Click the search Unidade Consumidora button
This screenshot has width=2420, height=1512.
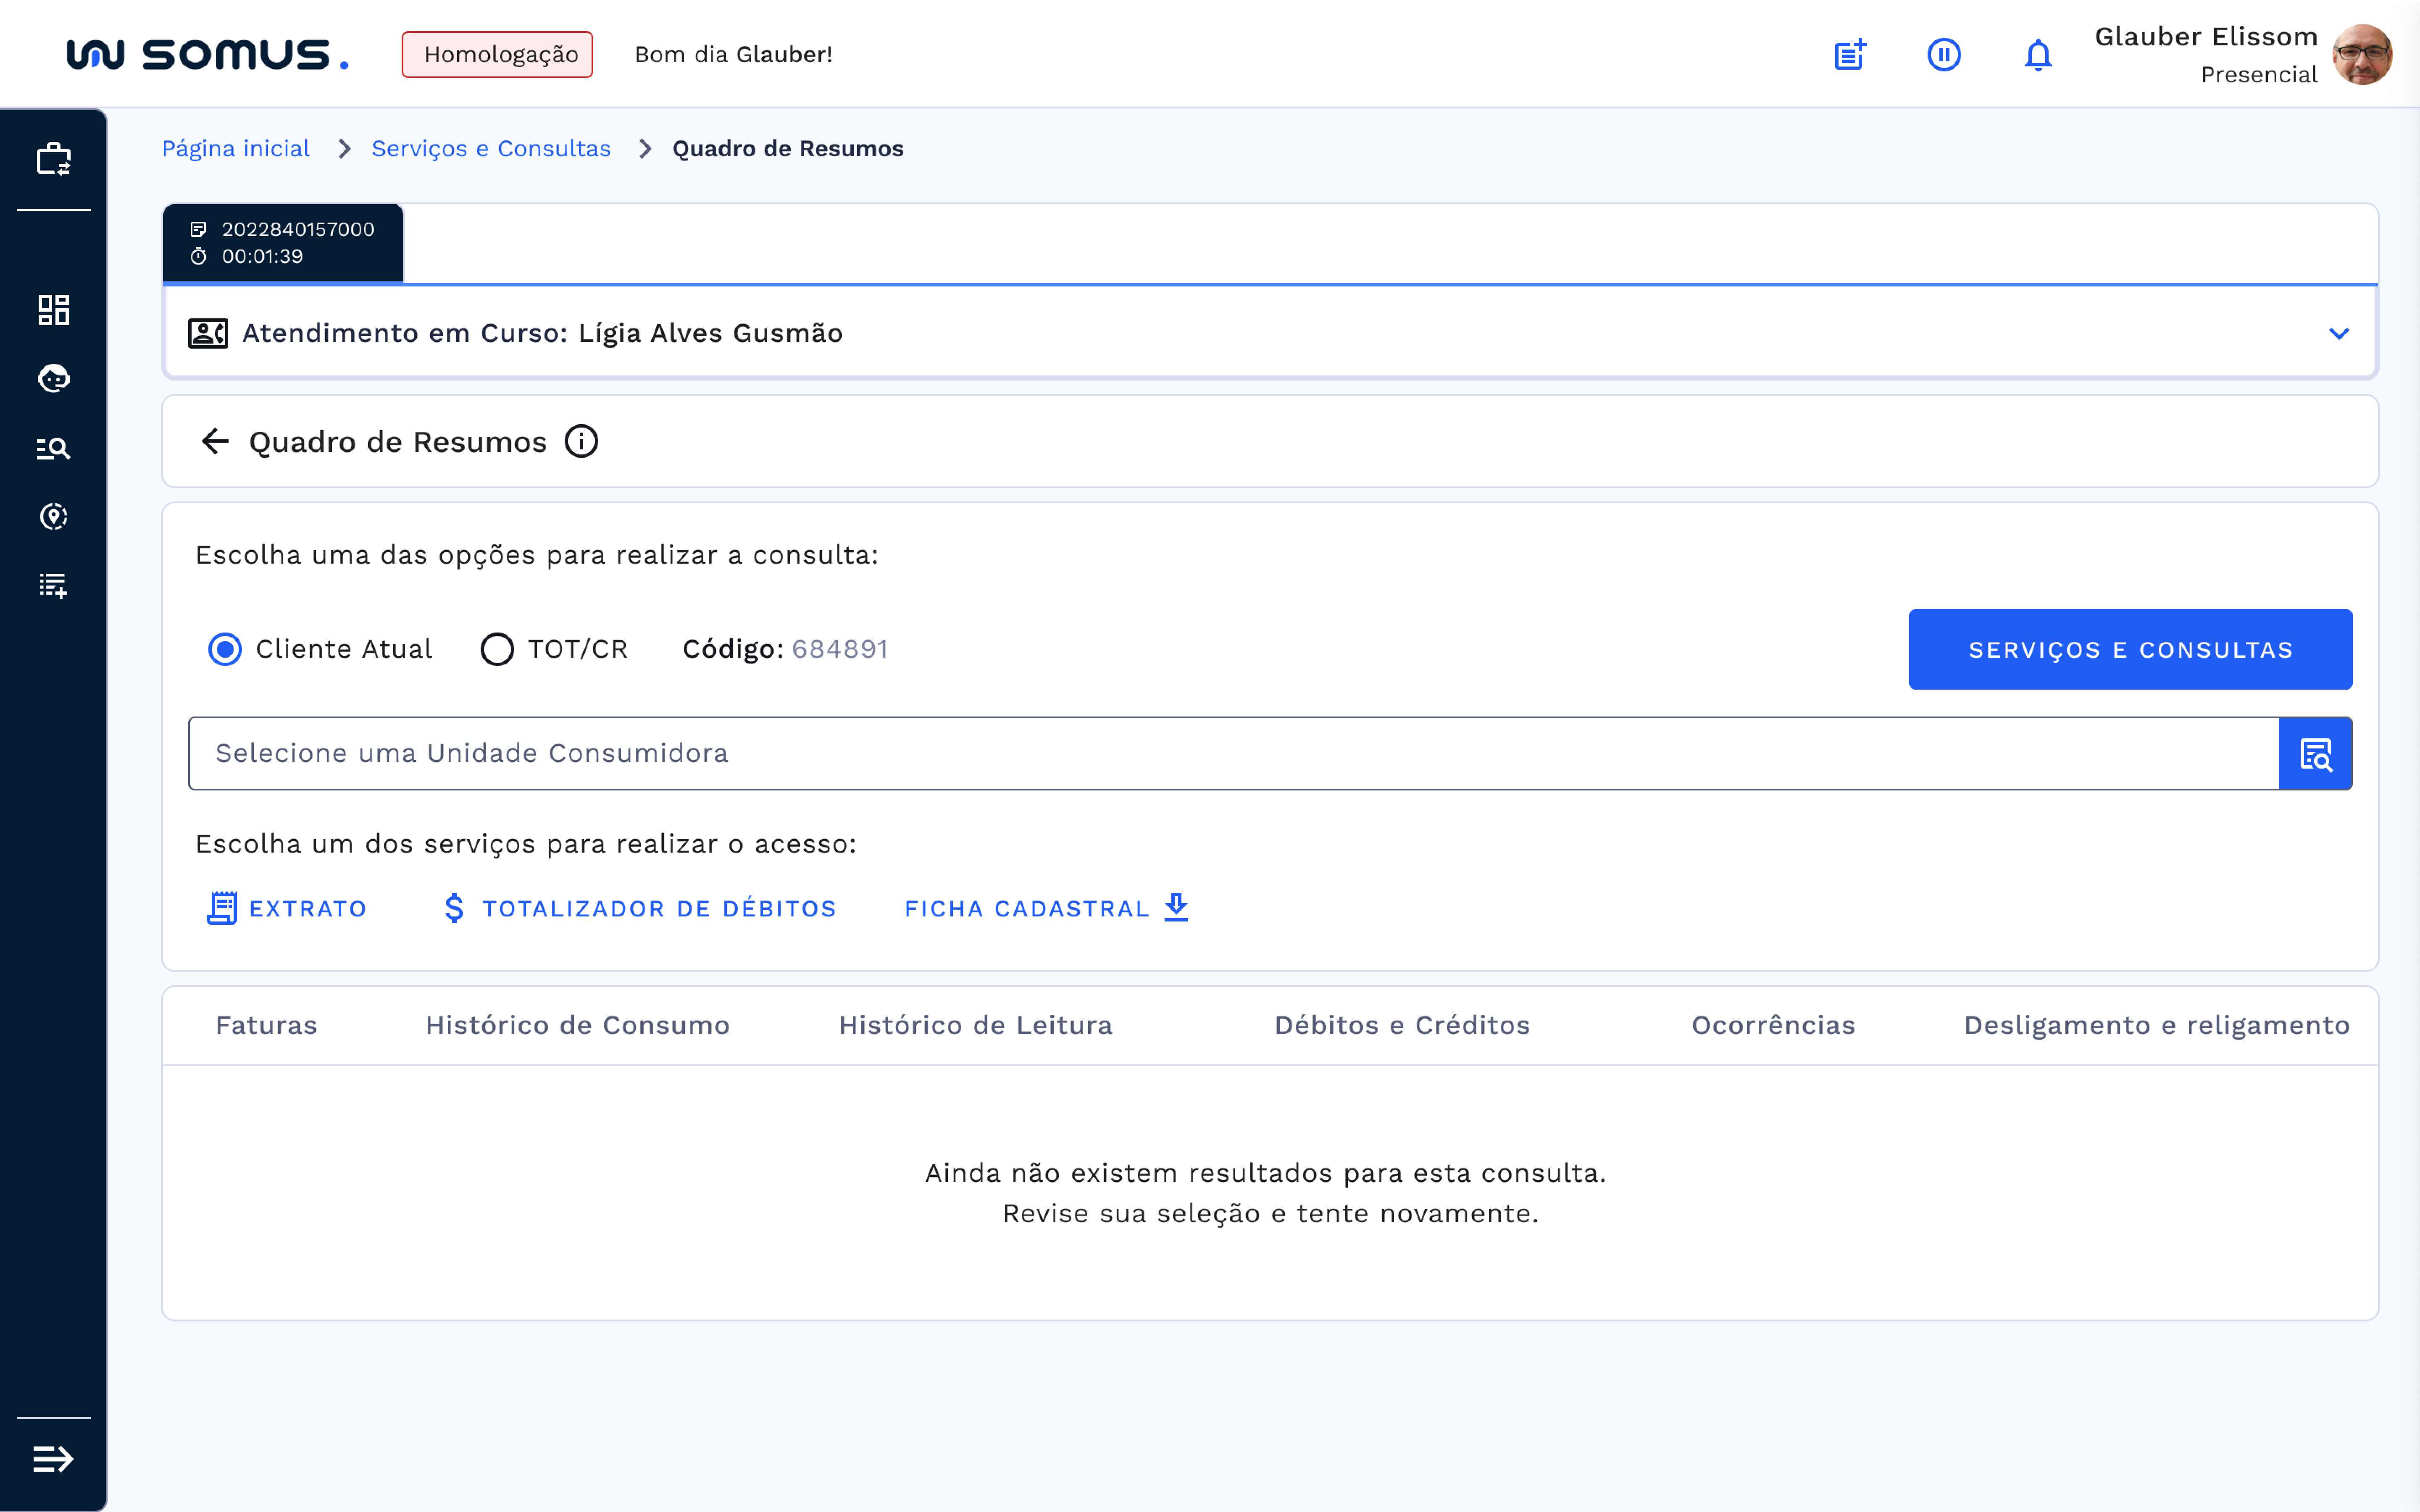pyautogui.click(x=2315, y=754)
